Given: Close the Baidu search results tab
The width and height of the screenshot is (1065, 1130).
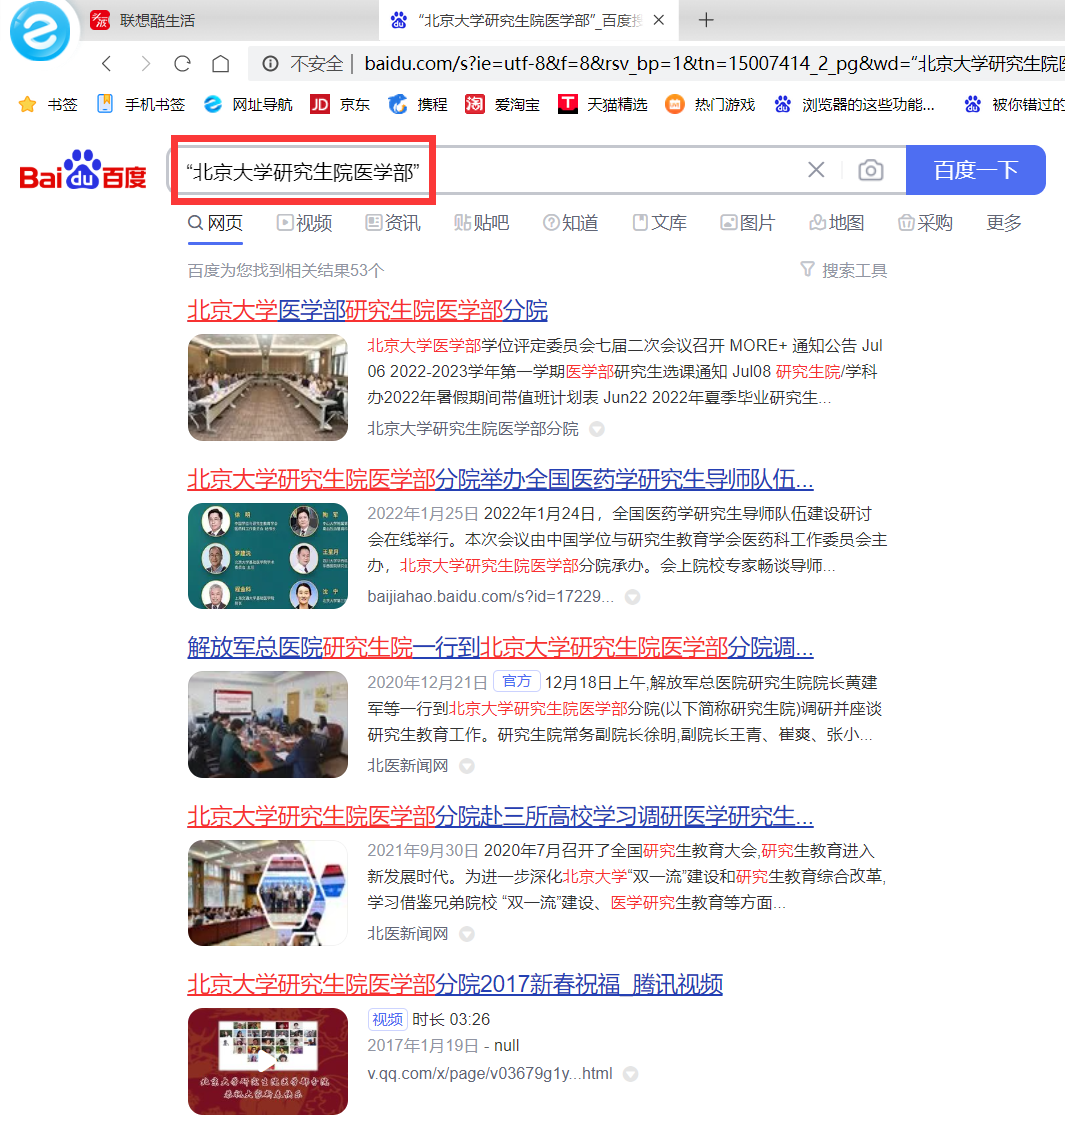Looking at the screenshot, I should pos(659,20).
